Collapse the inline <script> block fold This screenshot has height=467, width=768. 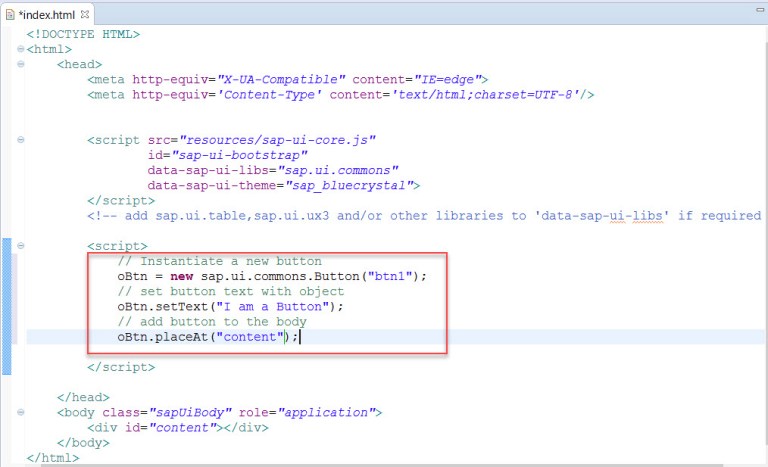(x=21, y=246)
